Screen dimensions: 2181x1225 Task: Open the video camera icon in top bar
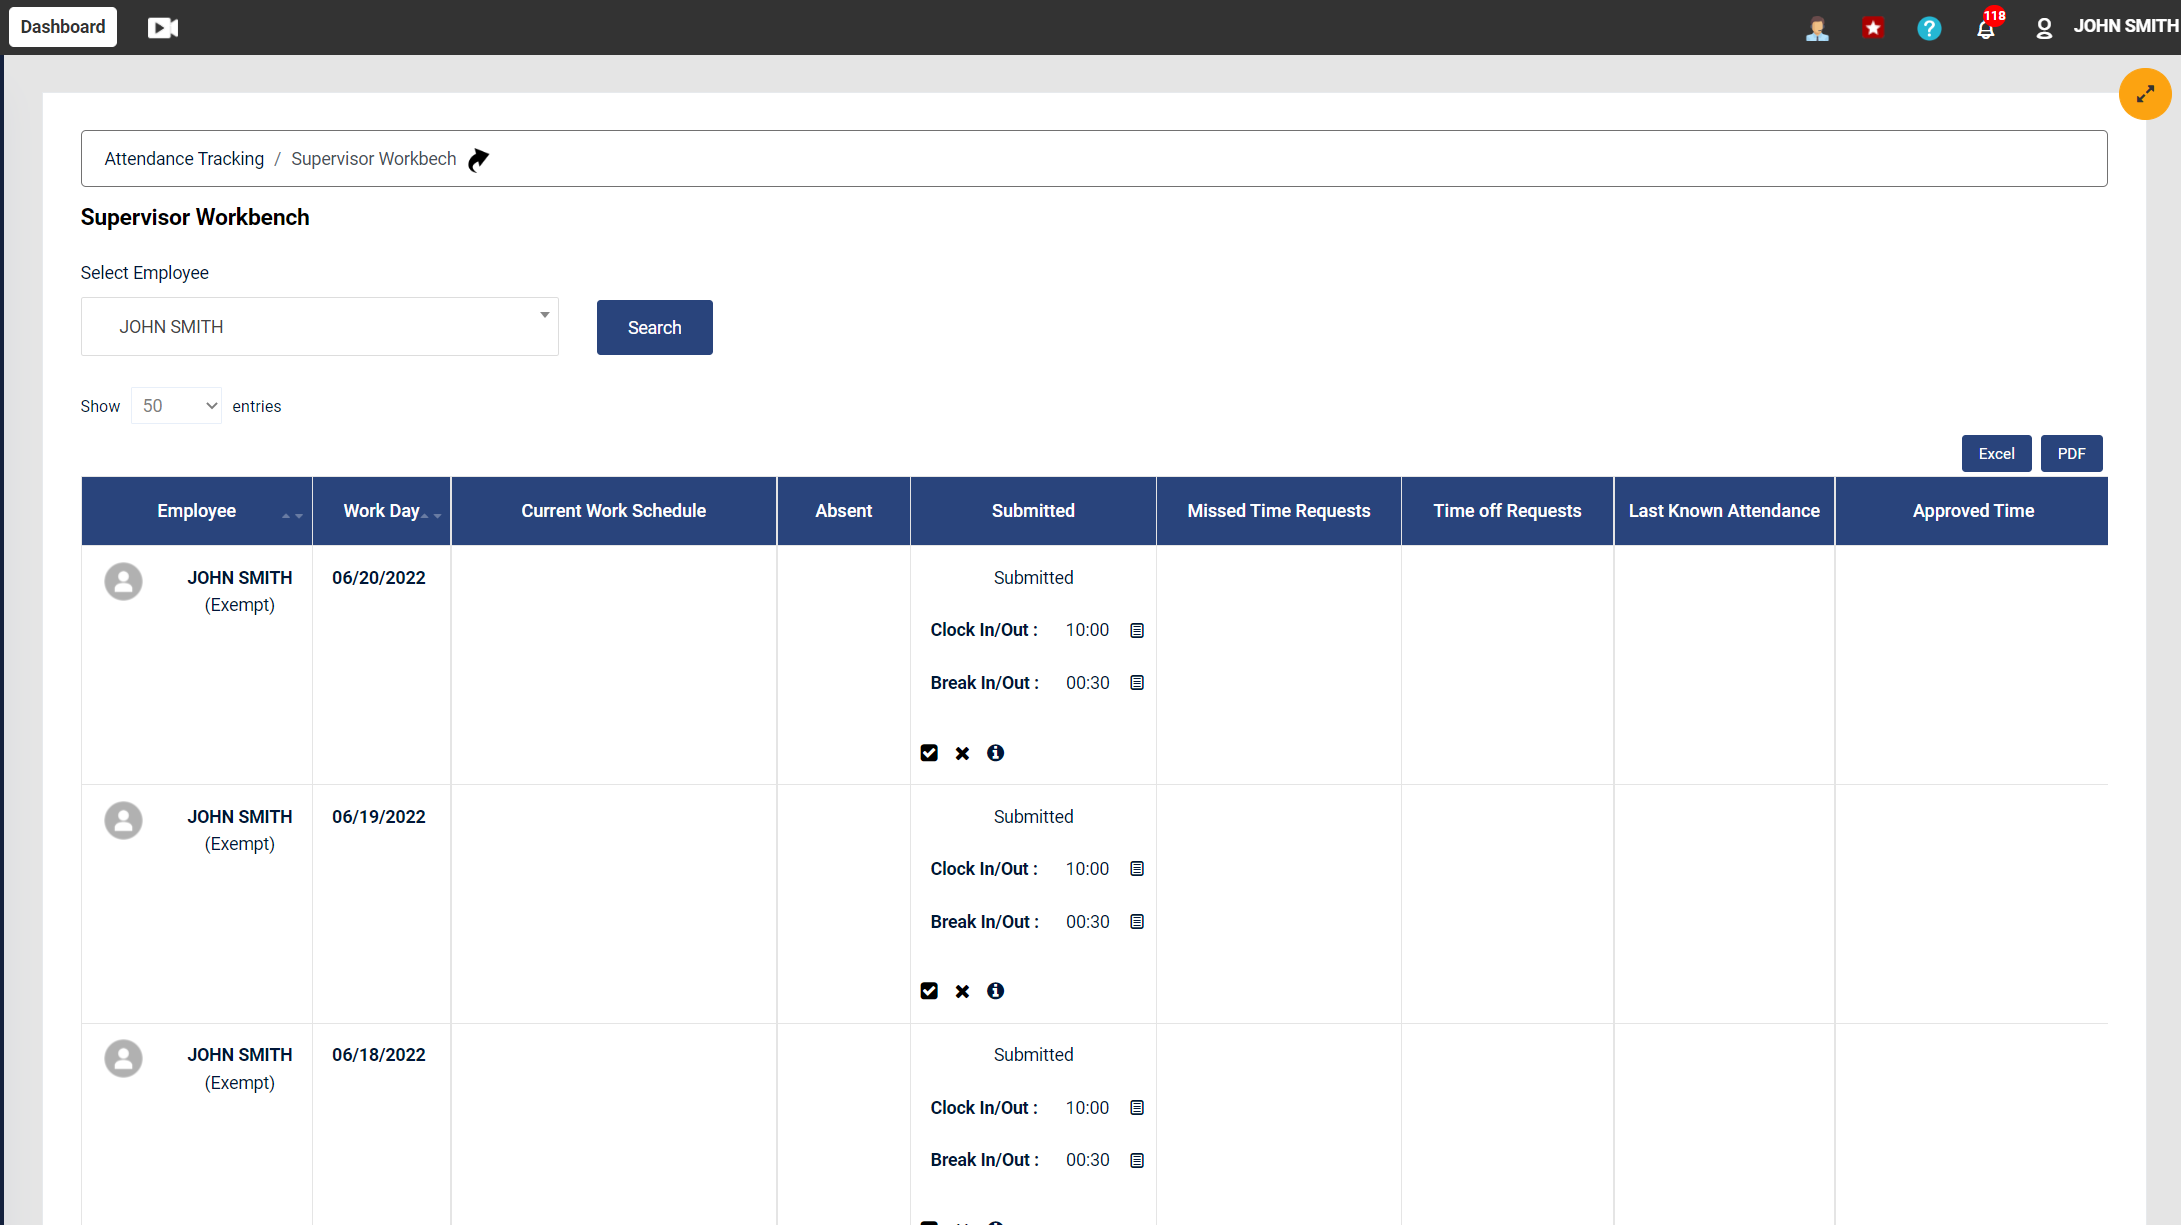point(163,27)
